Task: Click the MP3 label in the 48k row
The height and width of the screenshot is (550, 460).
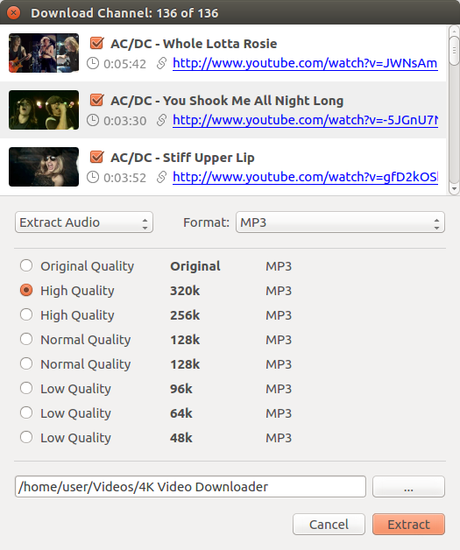Action: tap(279, 438)
